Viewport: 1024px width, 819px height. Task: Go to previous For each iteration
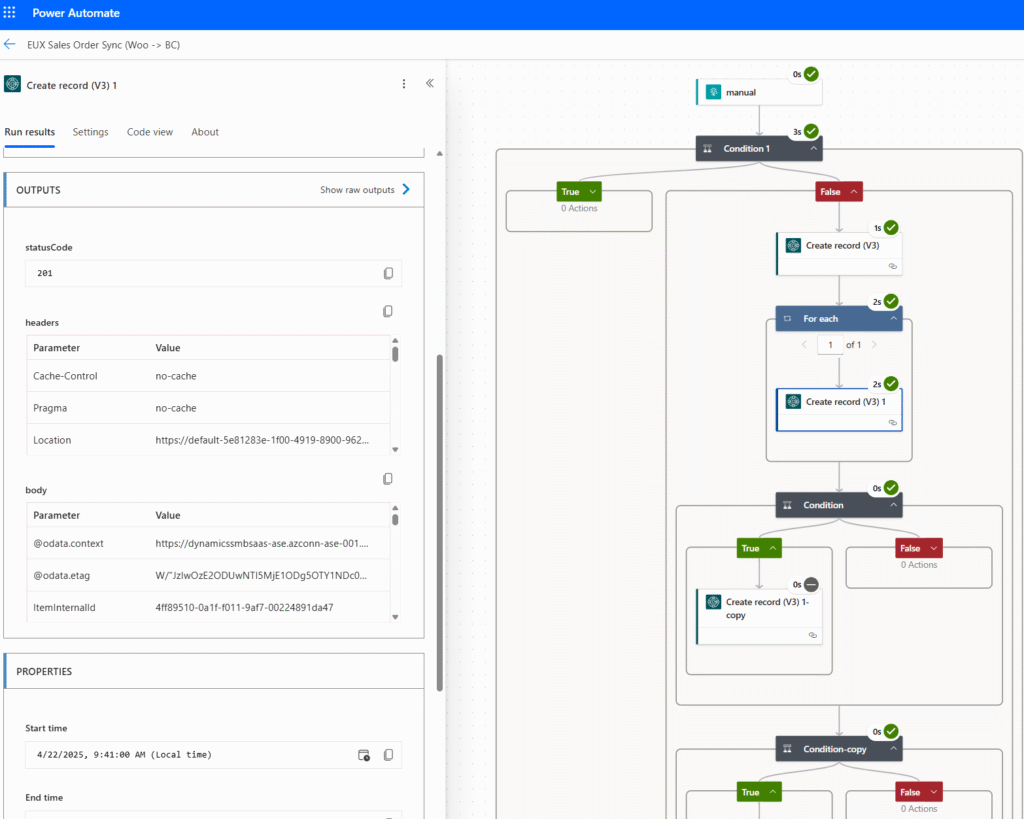[804, 344]
